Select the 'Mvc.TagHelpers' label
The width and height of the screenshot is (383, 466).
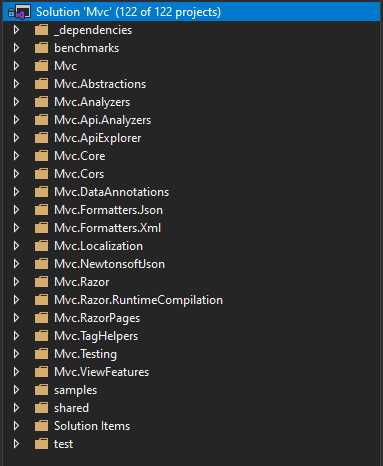pos(96,336)
